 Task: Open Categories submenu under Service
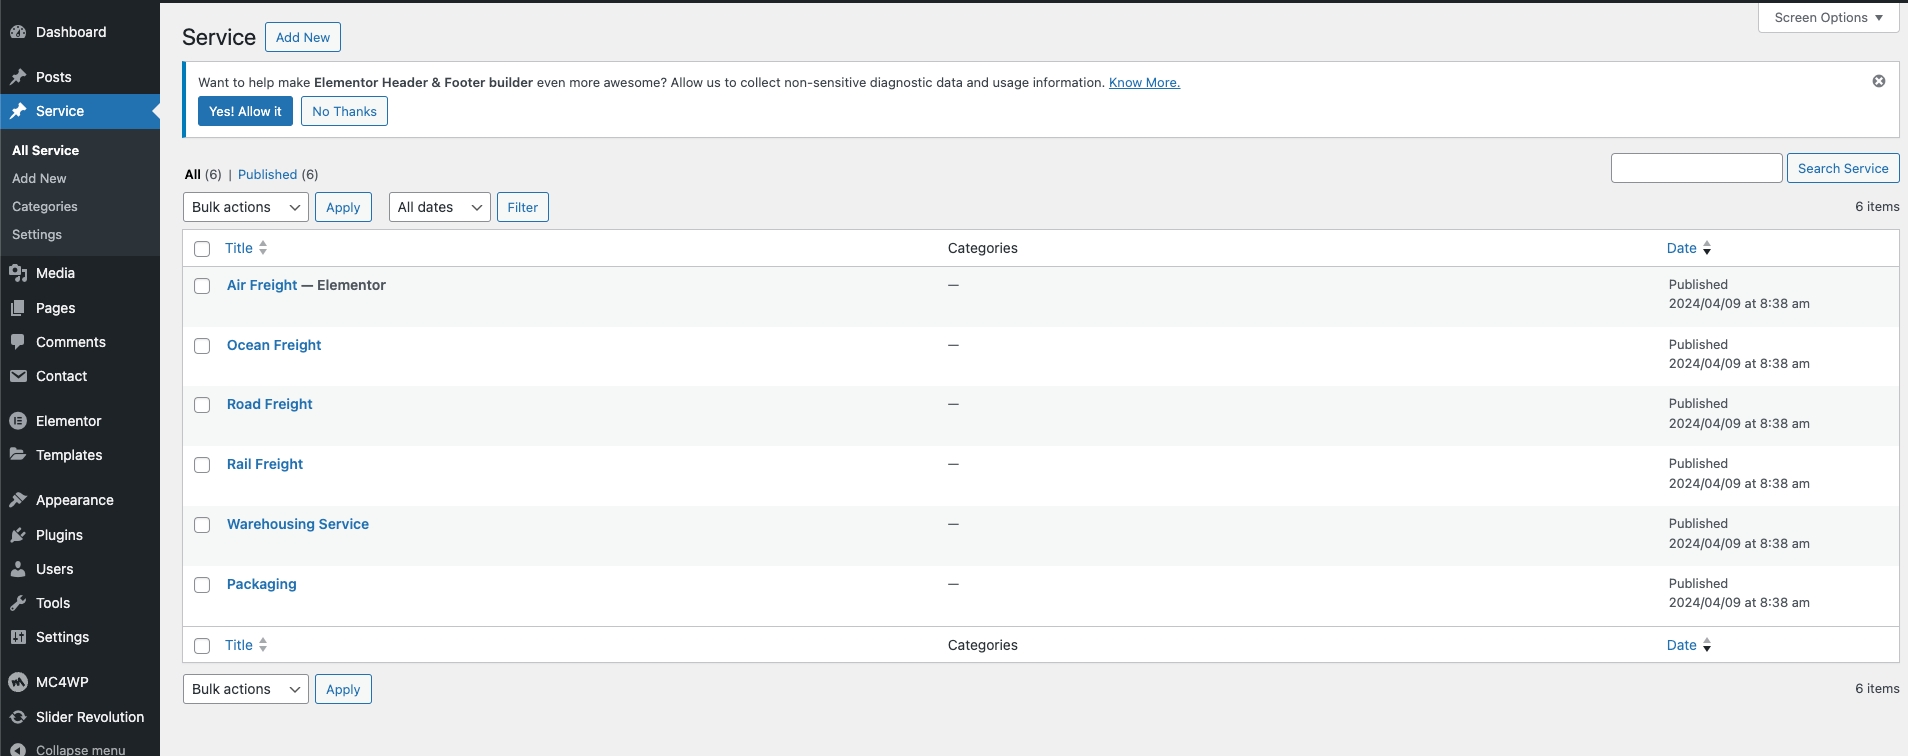point(45,206)
